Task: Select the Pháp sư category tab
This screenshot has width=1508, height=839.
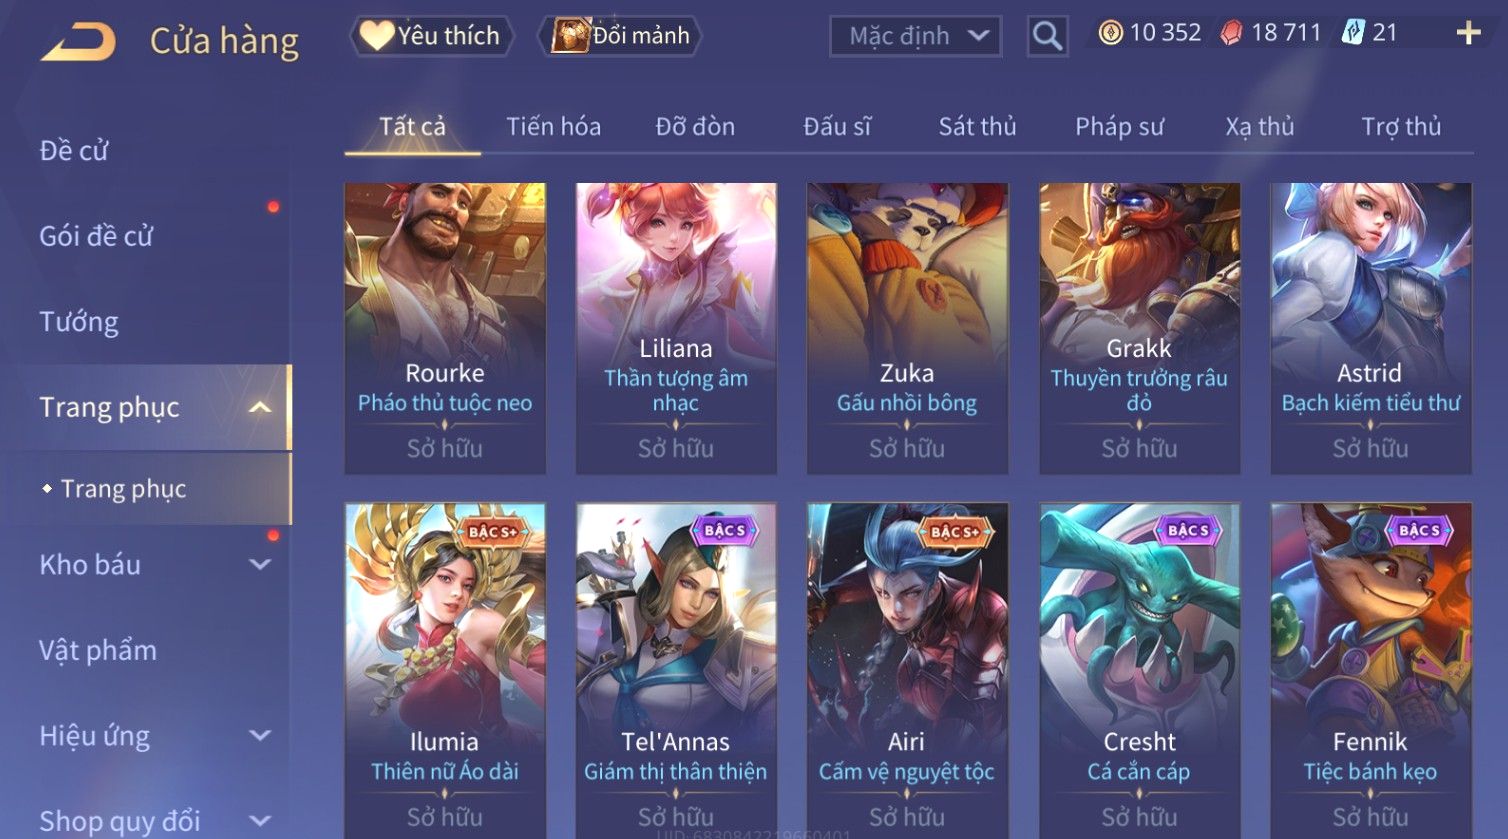Action: (1119, 127)
